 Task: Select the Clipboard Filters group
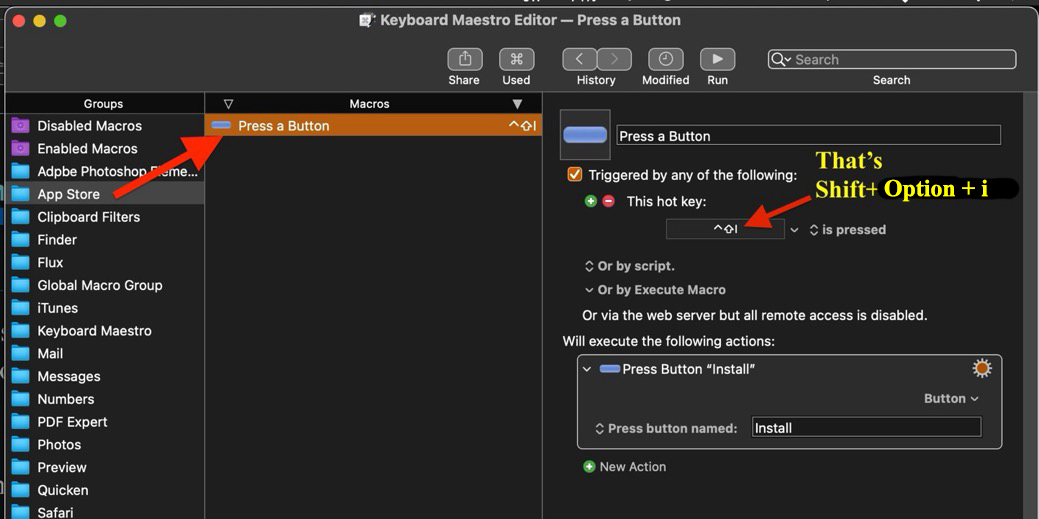tap(105, 217)
